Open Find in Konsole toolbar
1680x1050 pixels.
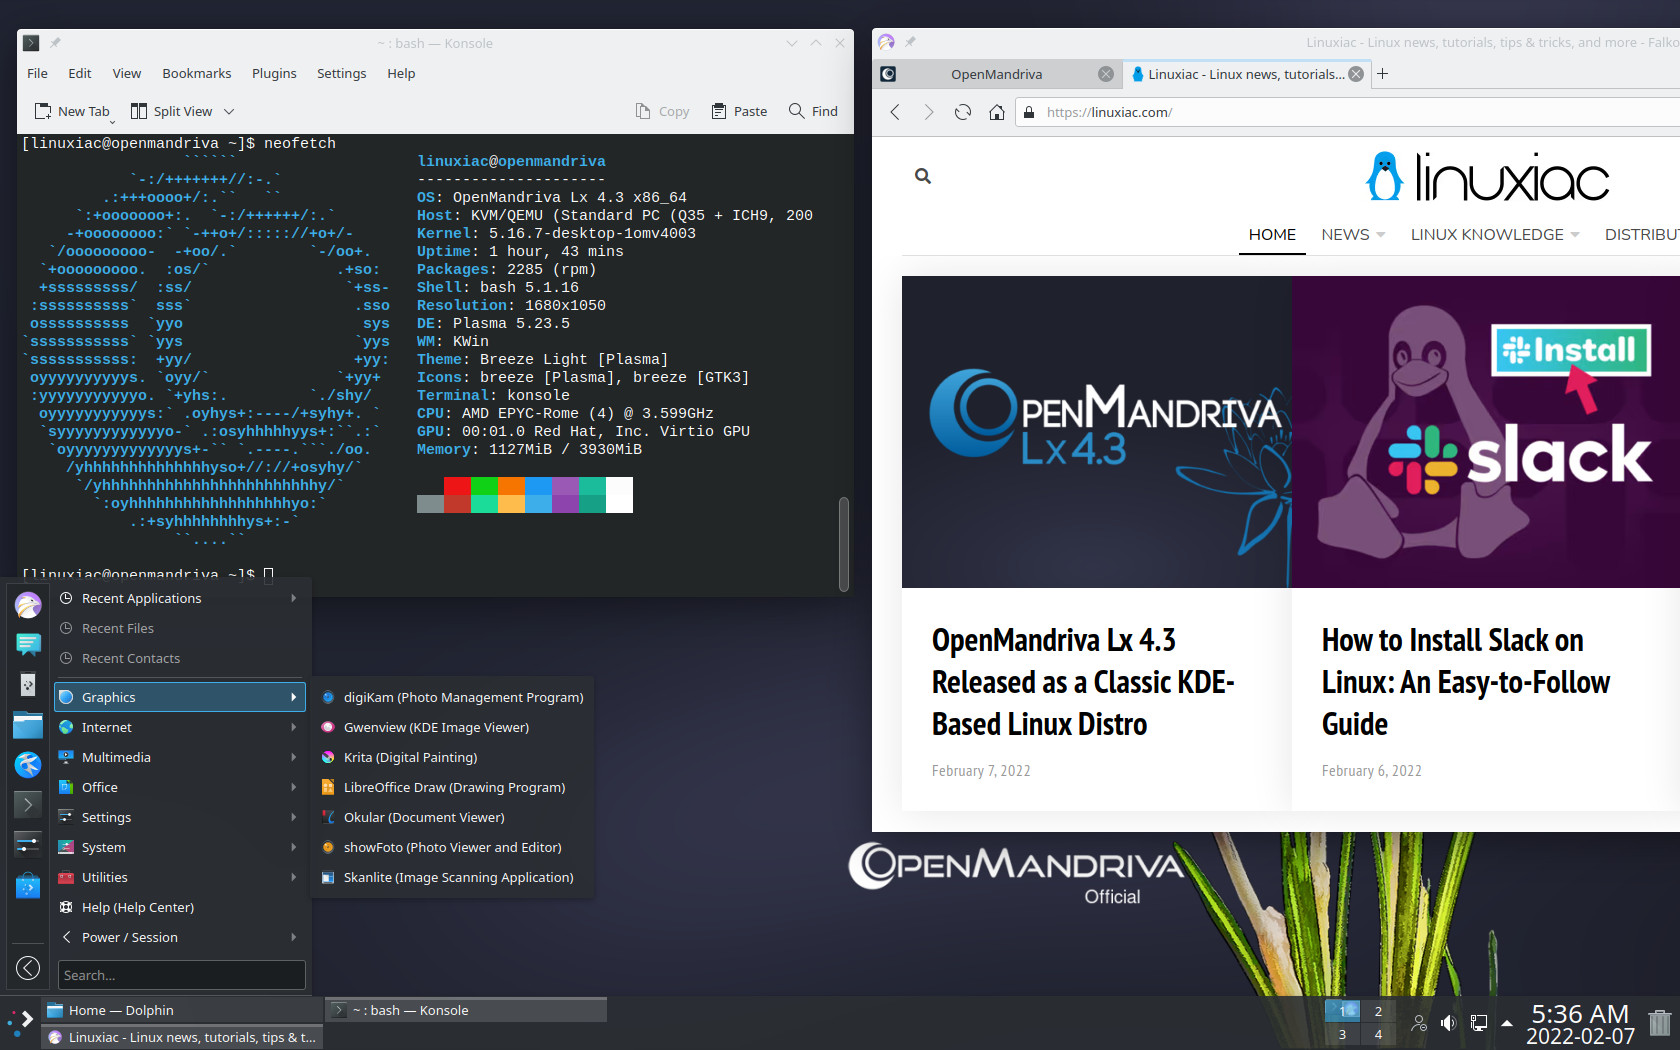pyautogui.click(x=813, y=111)
